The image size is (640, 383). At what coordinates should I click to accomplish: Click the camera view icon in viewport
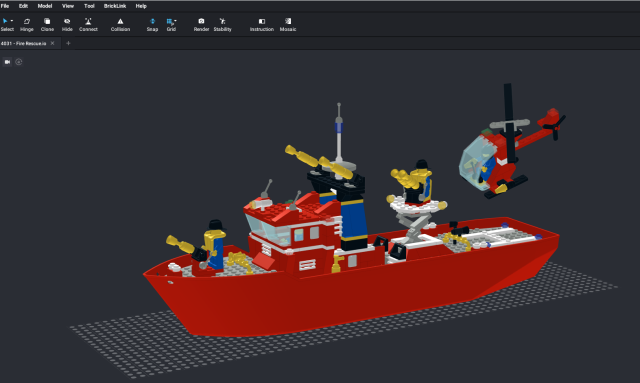click(x=7, y=62)
